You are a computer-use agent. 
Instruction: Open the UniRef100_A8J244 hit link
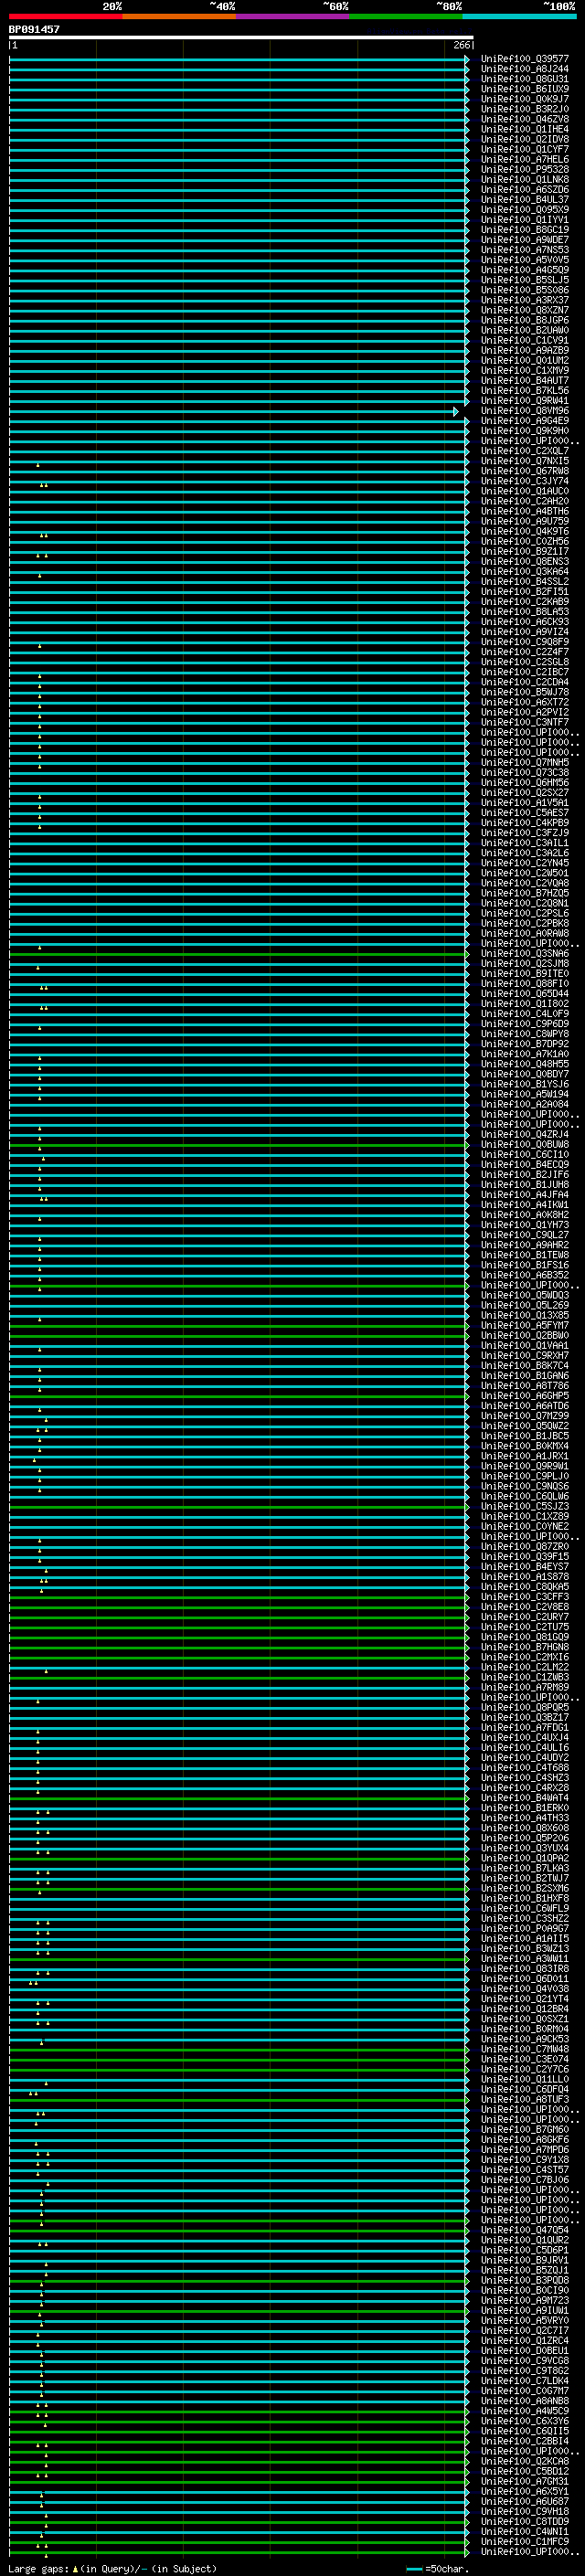pyautogui.click(x=524, y=69)
